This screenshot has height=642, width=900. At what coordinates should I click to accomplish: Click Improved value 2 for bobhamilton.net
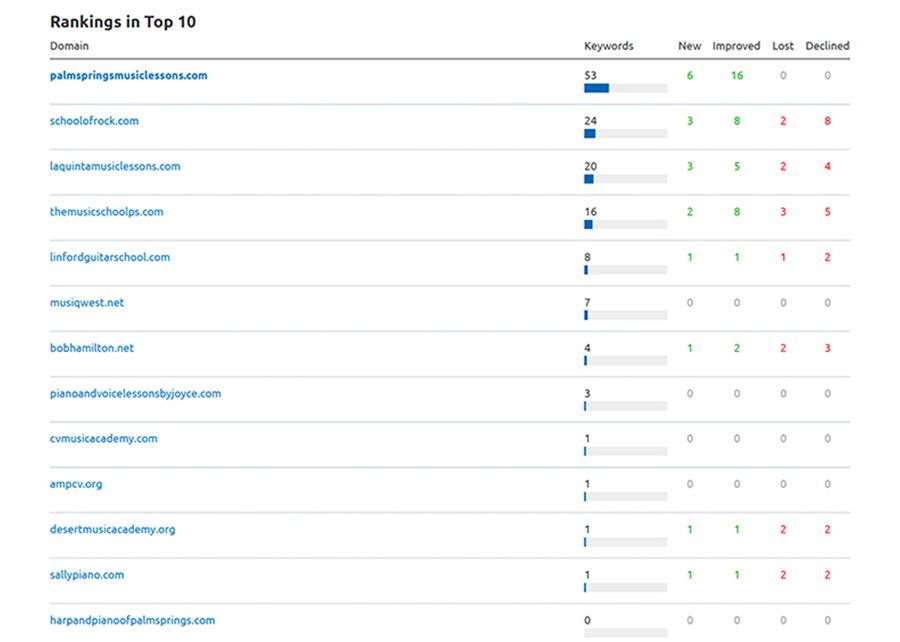[737, 347]
